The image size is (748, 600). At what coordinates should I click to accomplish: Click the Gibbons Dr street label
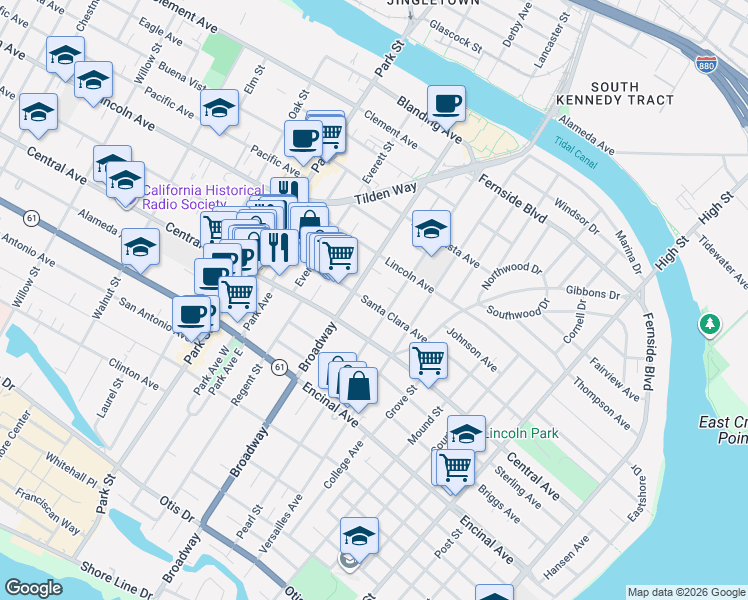[x=593, y=292]
